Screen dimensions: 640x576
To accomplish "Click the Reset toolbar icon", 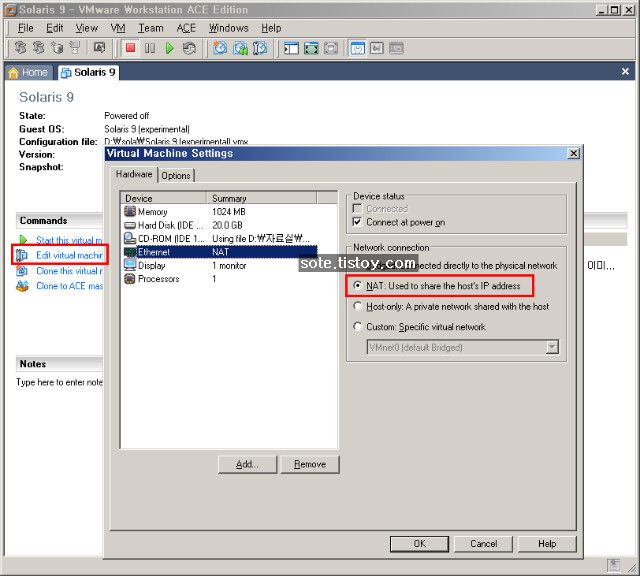I will pyautogui.click(x=189, y=48).
